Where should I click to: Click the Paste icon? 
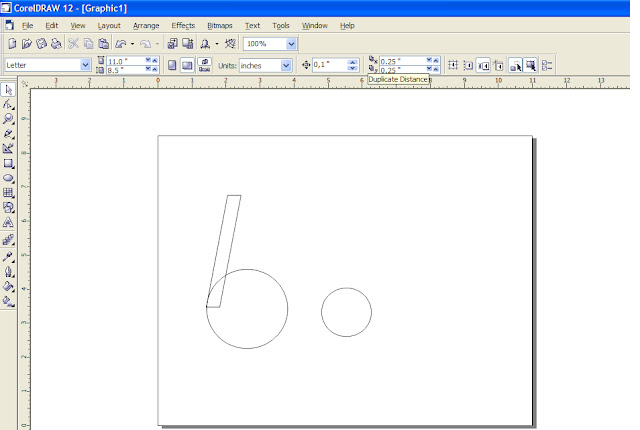click(x=104, y=43)
